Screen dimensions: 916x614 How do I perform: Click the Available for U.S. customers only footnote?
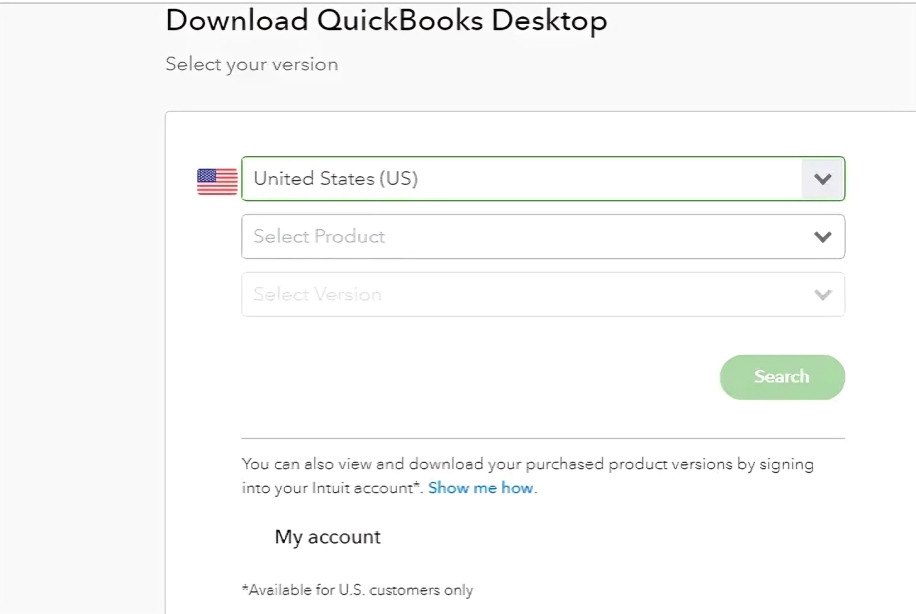(x=357, y=590)
